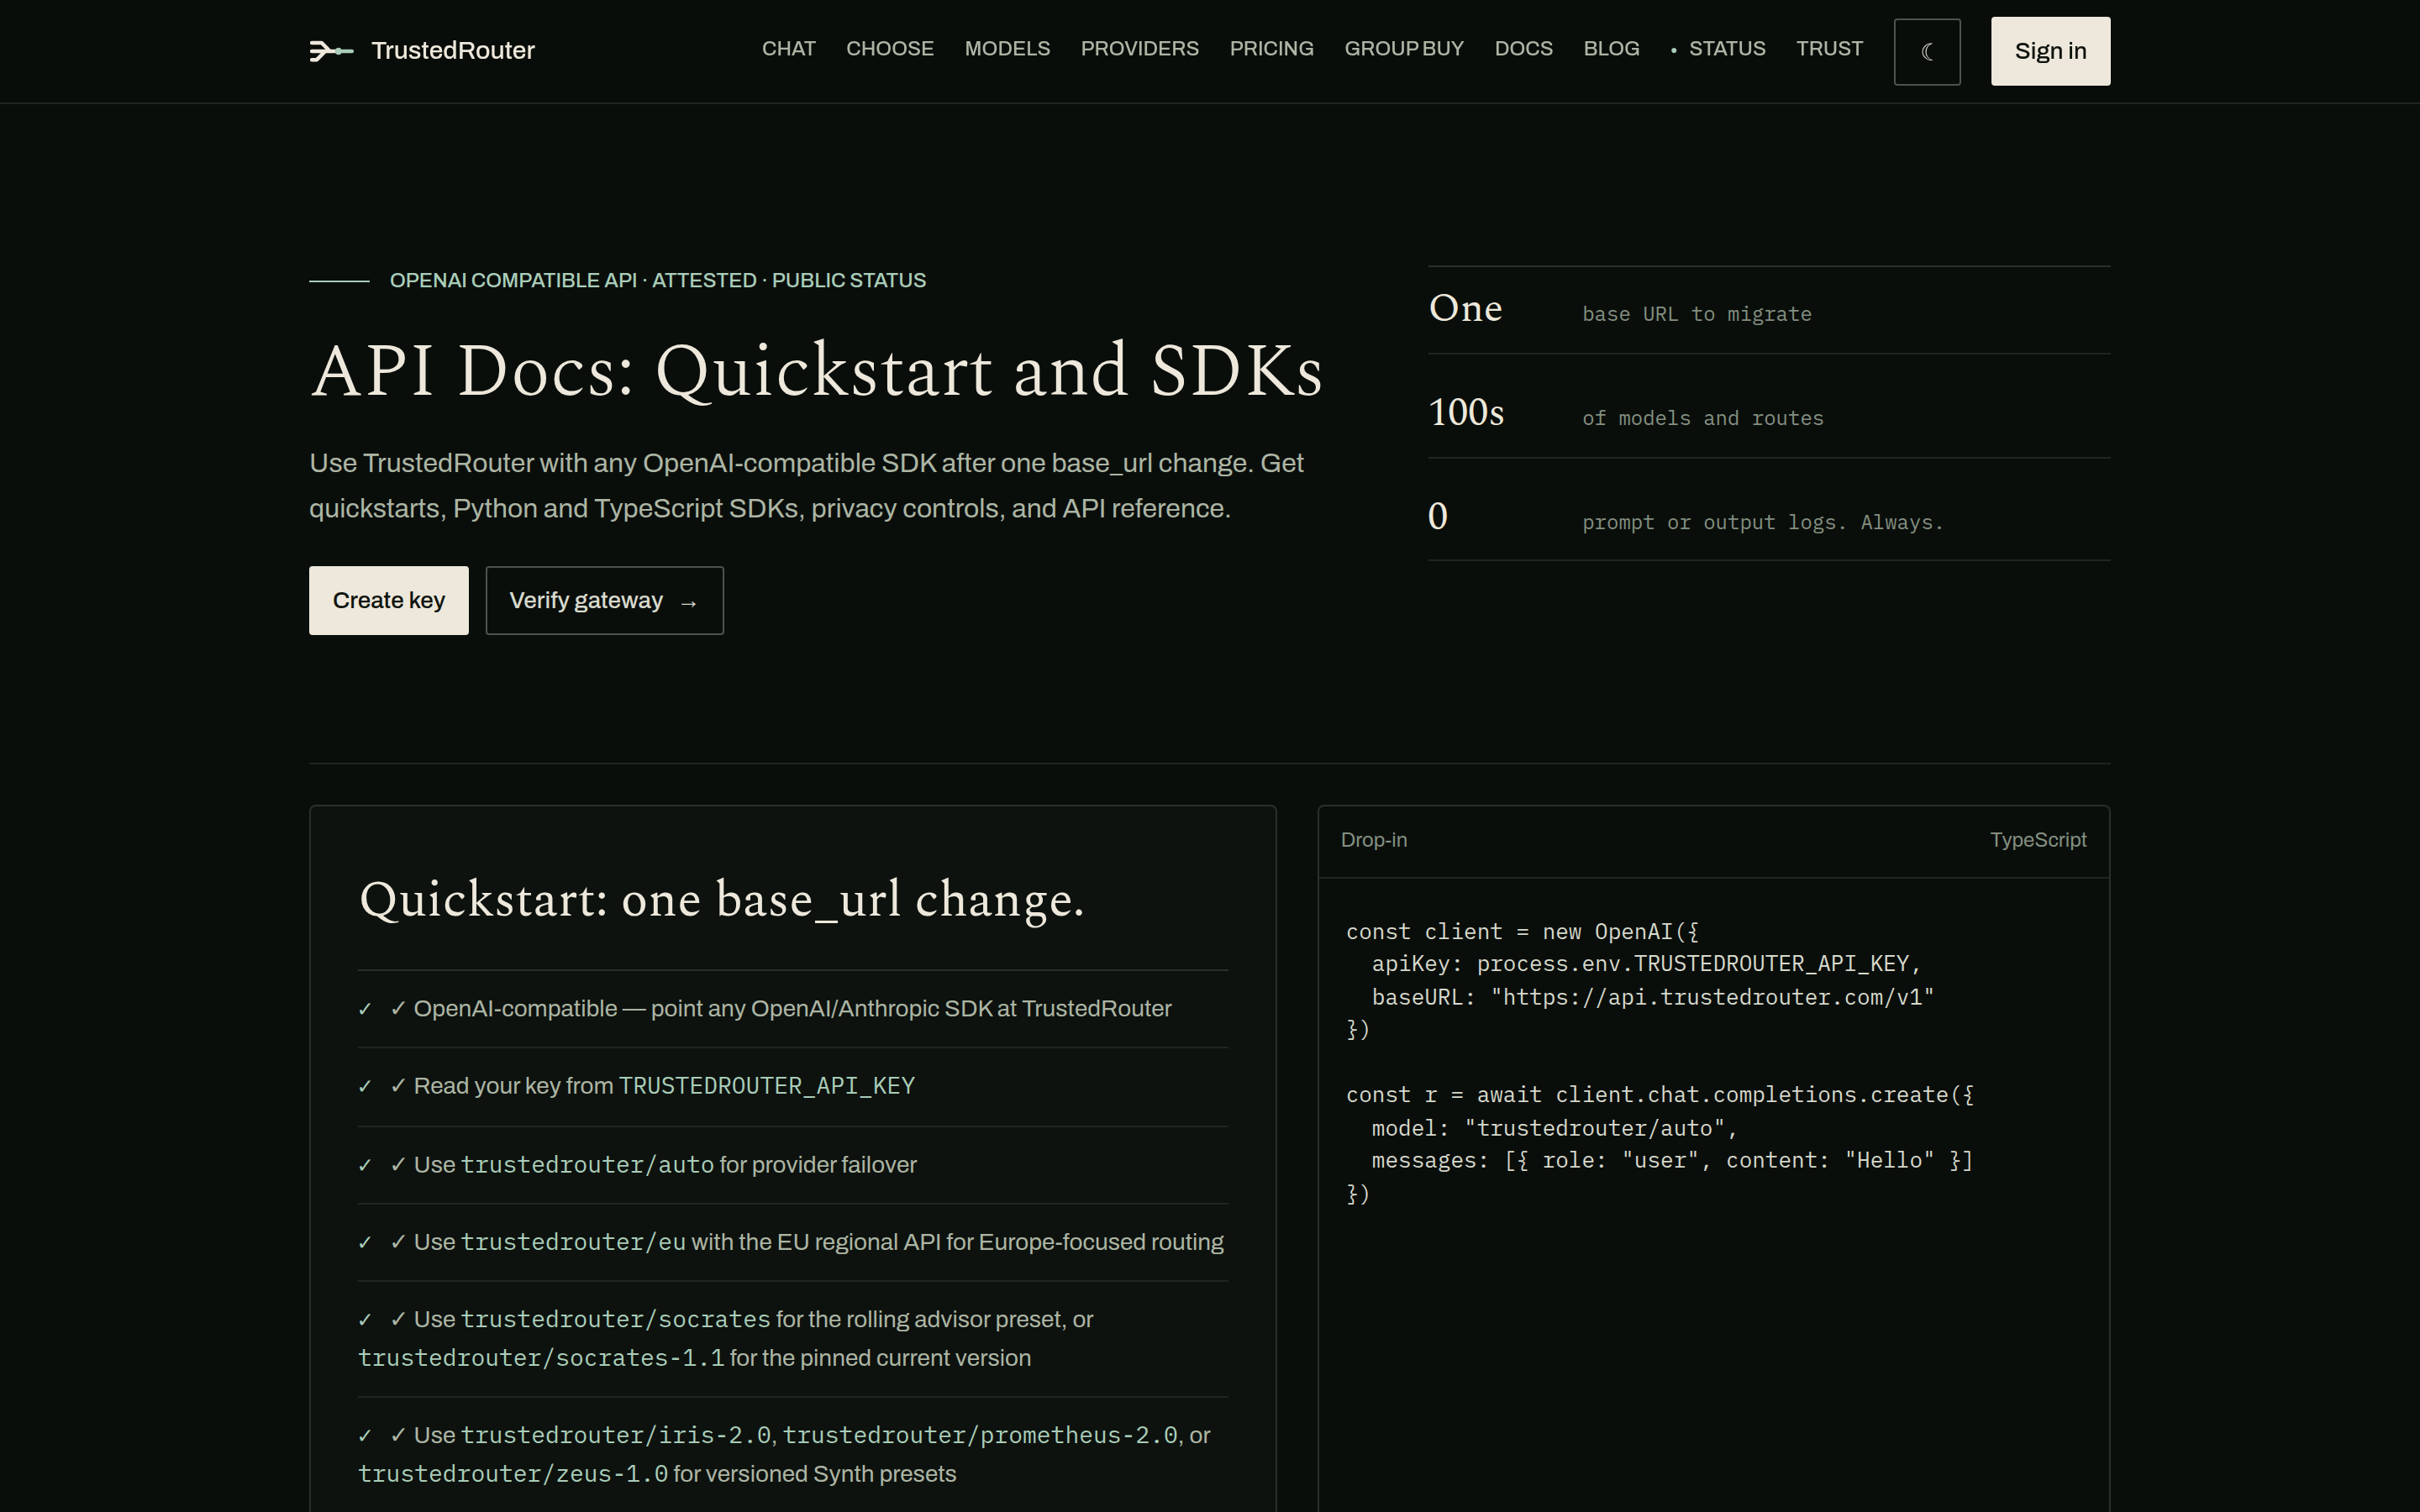The image size is (2420, 1512).
Task: Click the Sign in button
Action: 2050,51
